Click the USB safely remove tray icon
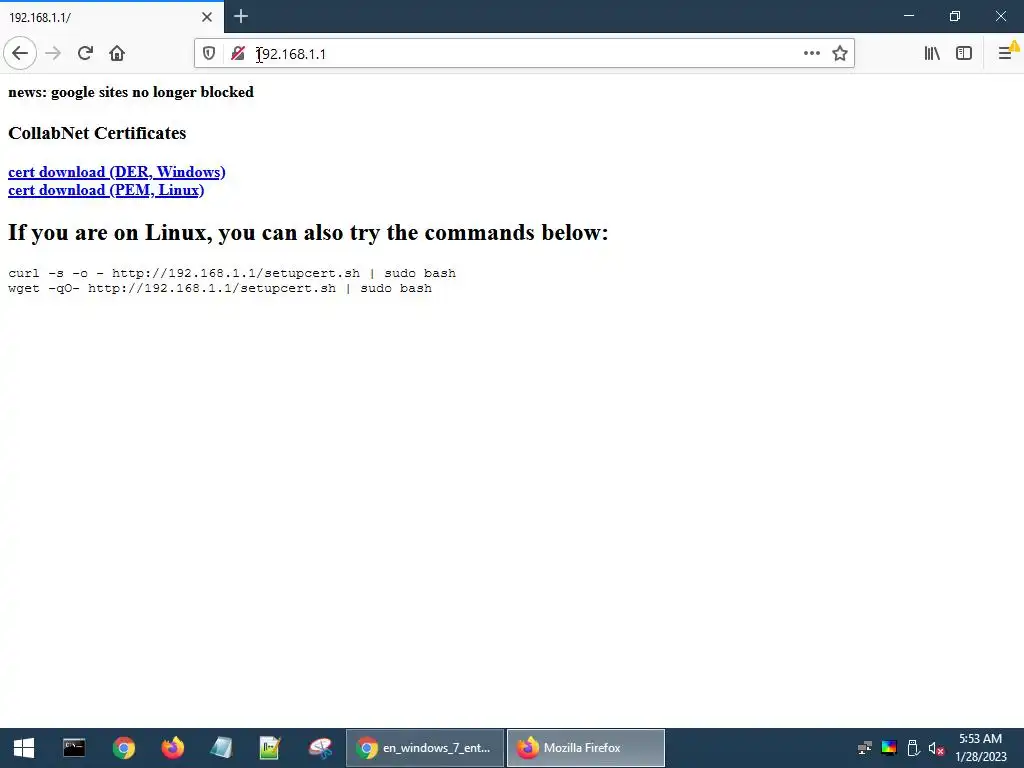This screenshot has width=1024, height=768. [913, 748]
